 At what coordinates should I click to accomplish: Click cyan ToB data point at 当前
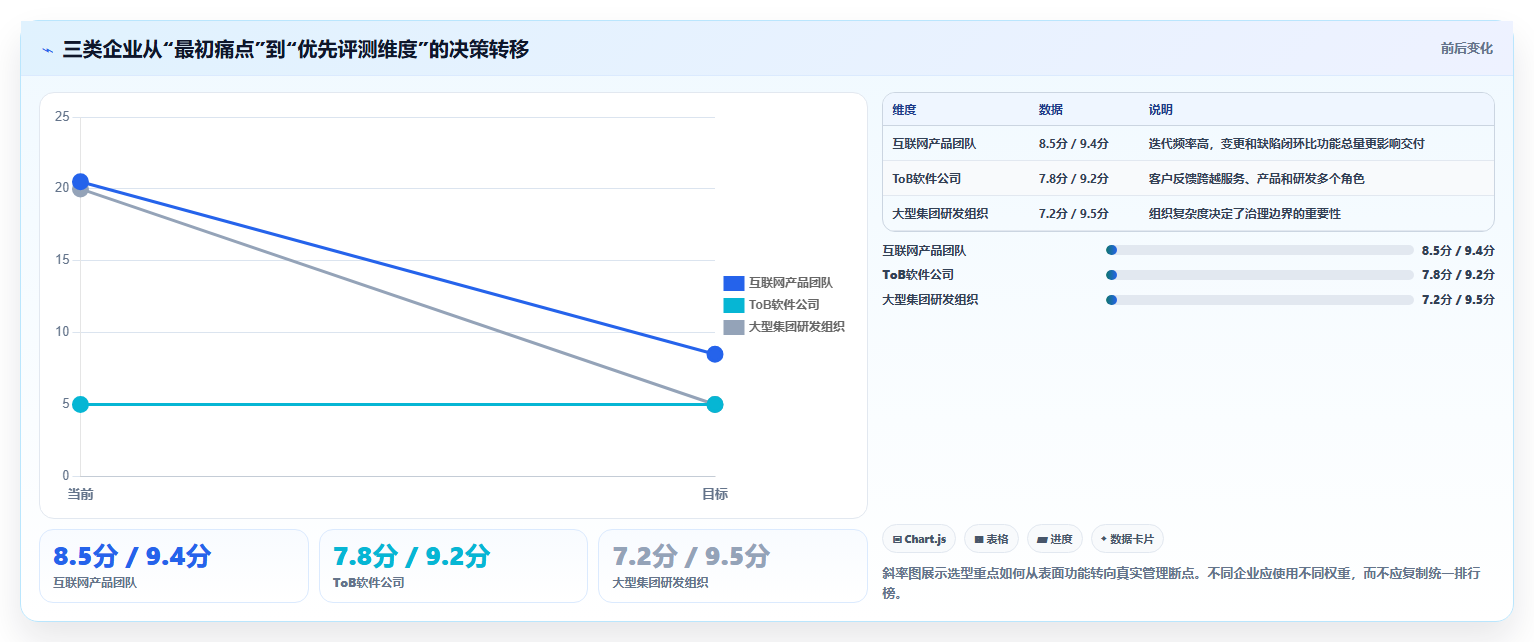point(80,404)
